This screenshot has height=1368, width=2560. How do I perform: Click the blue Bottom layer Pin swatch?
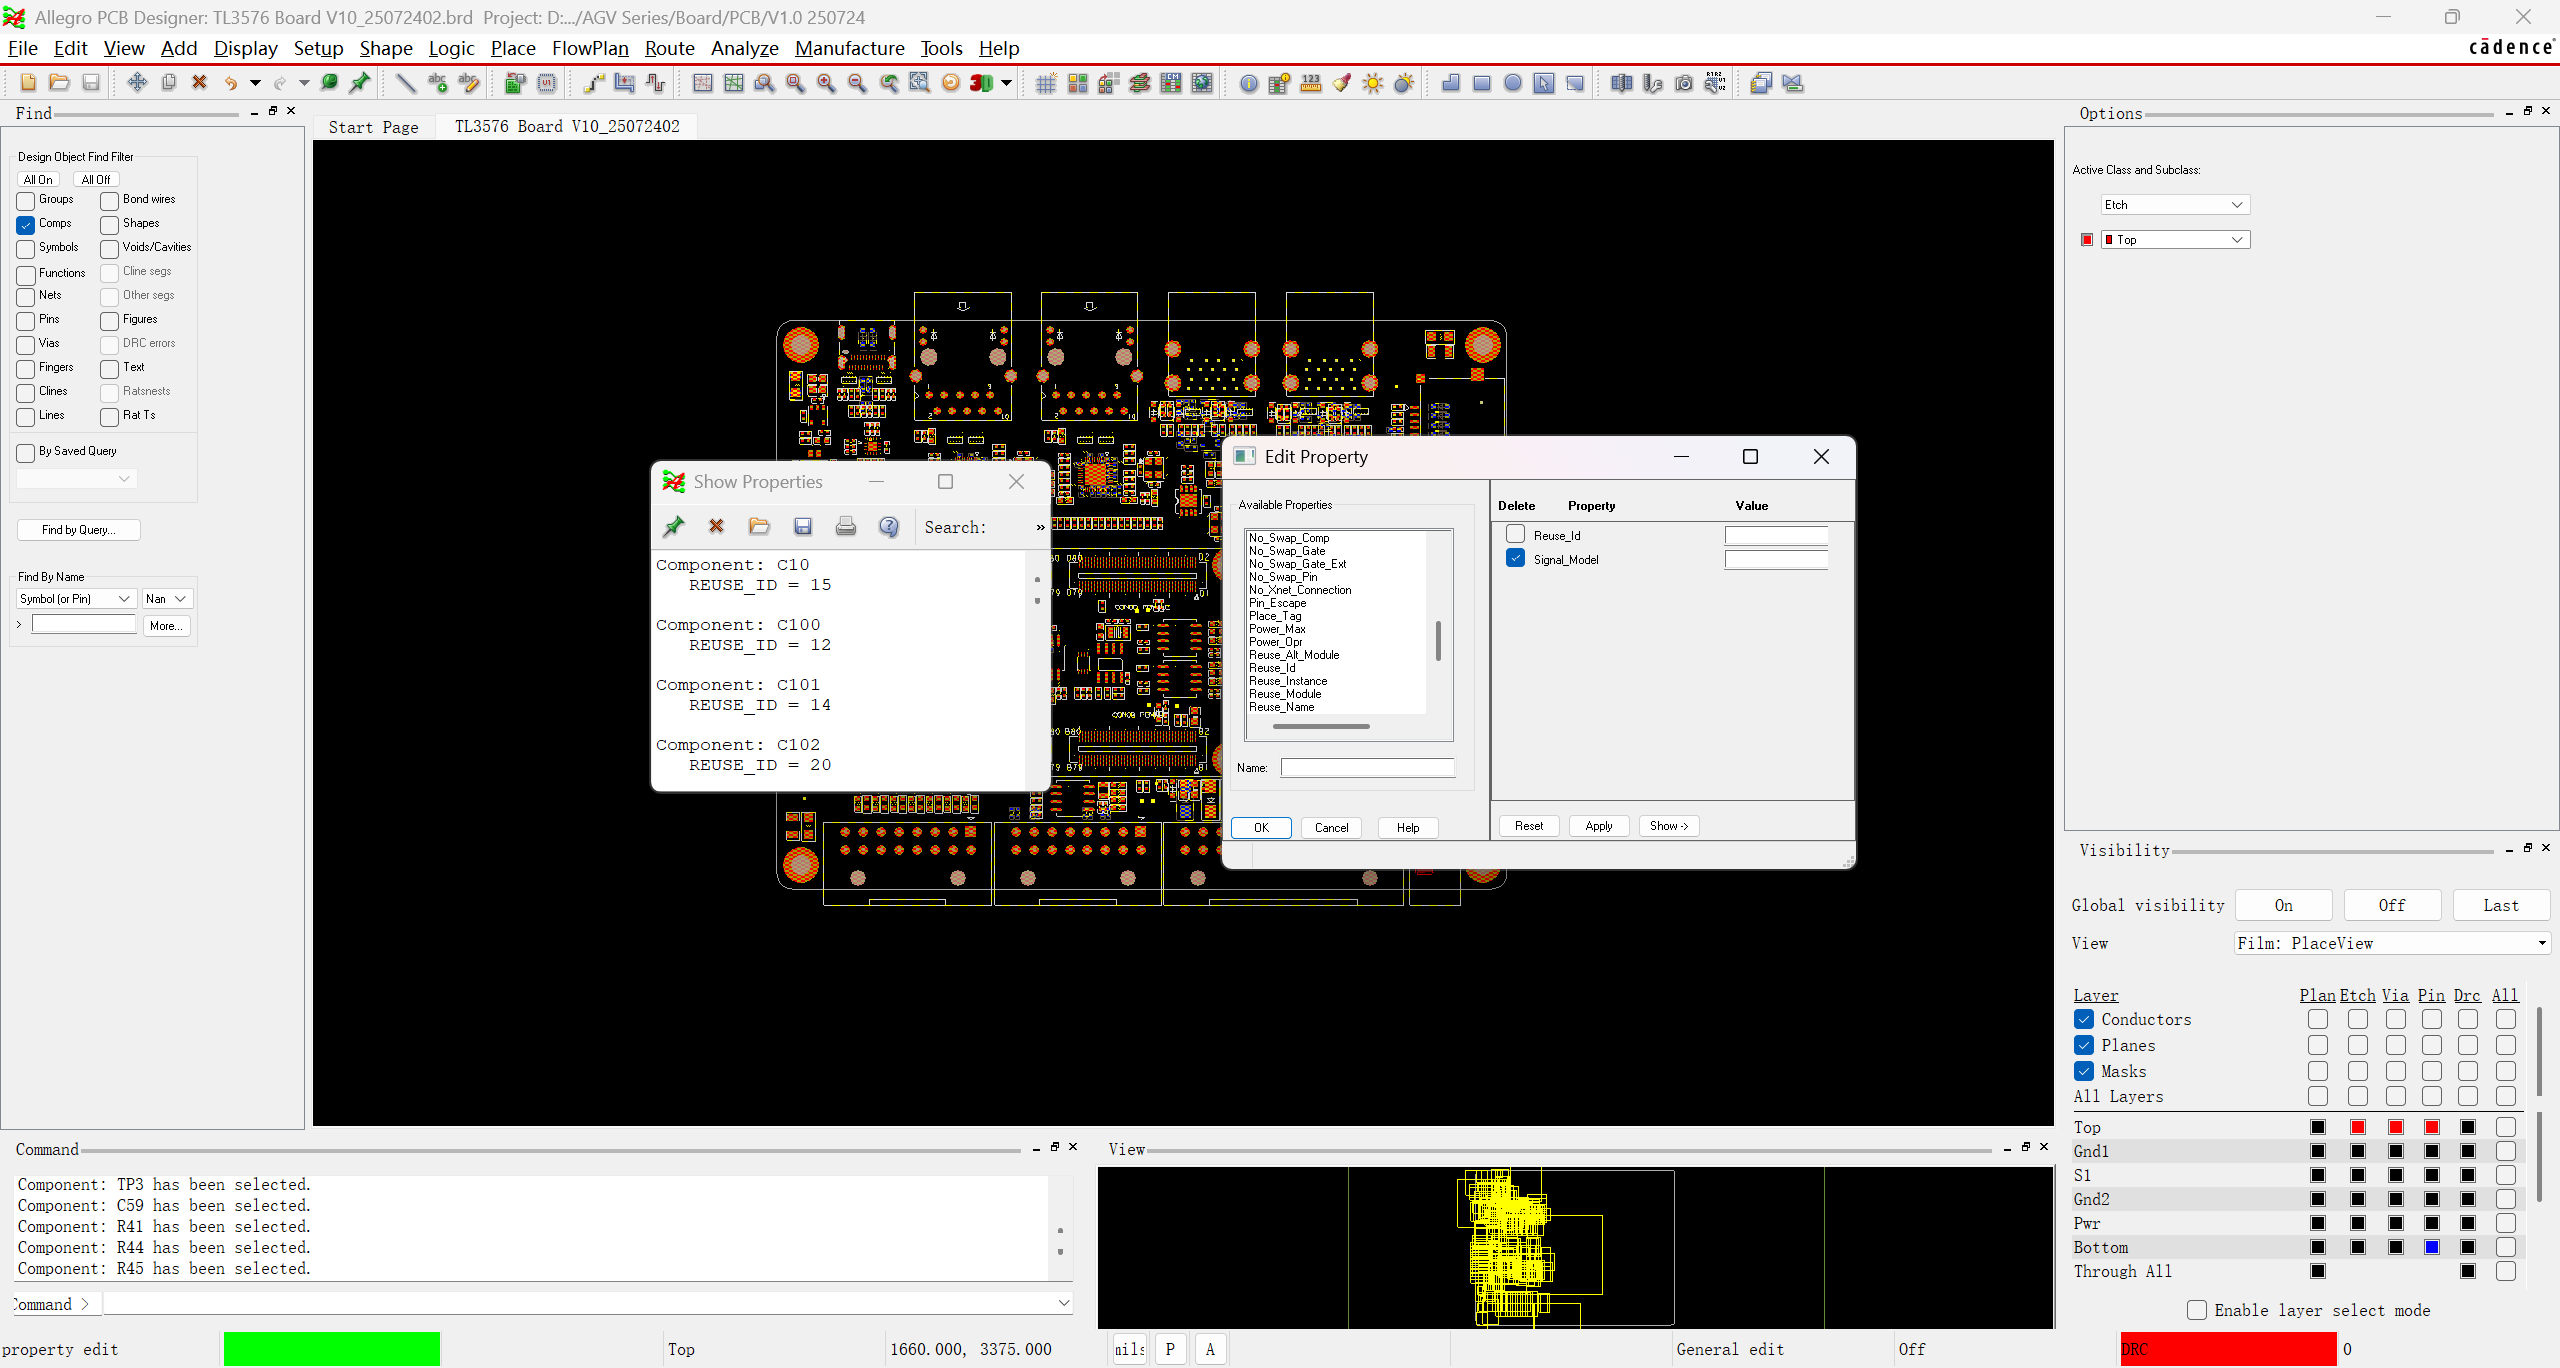click(x=2432, y=1247)
